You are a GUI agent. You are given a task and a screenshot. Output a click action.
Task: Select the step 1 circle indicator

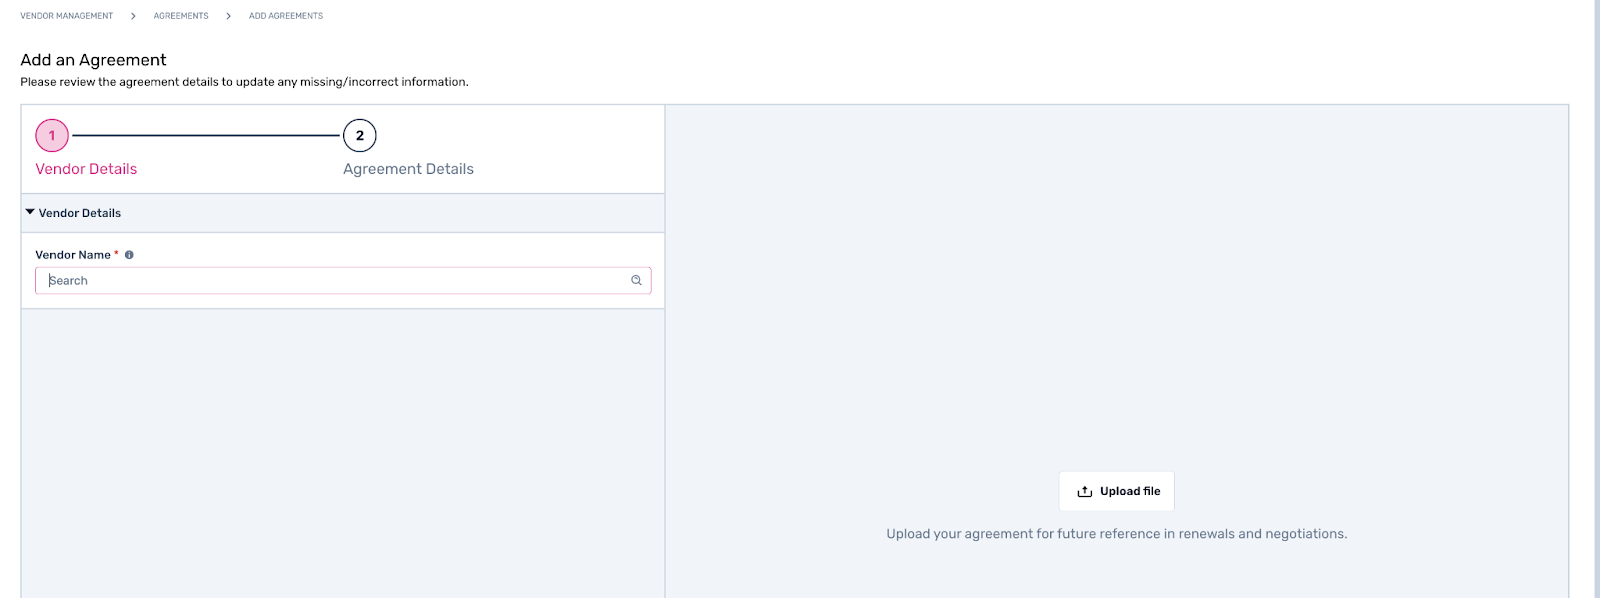pos(52,135)
